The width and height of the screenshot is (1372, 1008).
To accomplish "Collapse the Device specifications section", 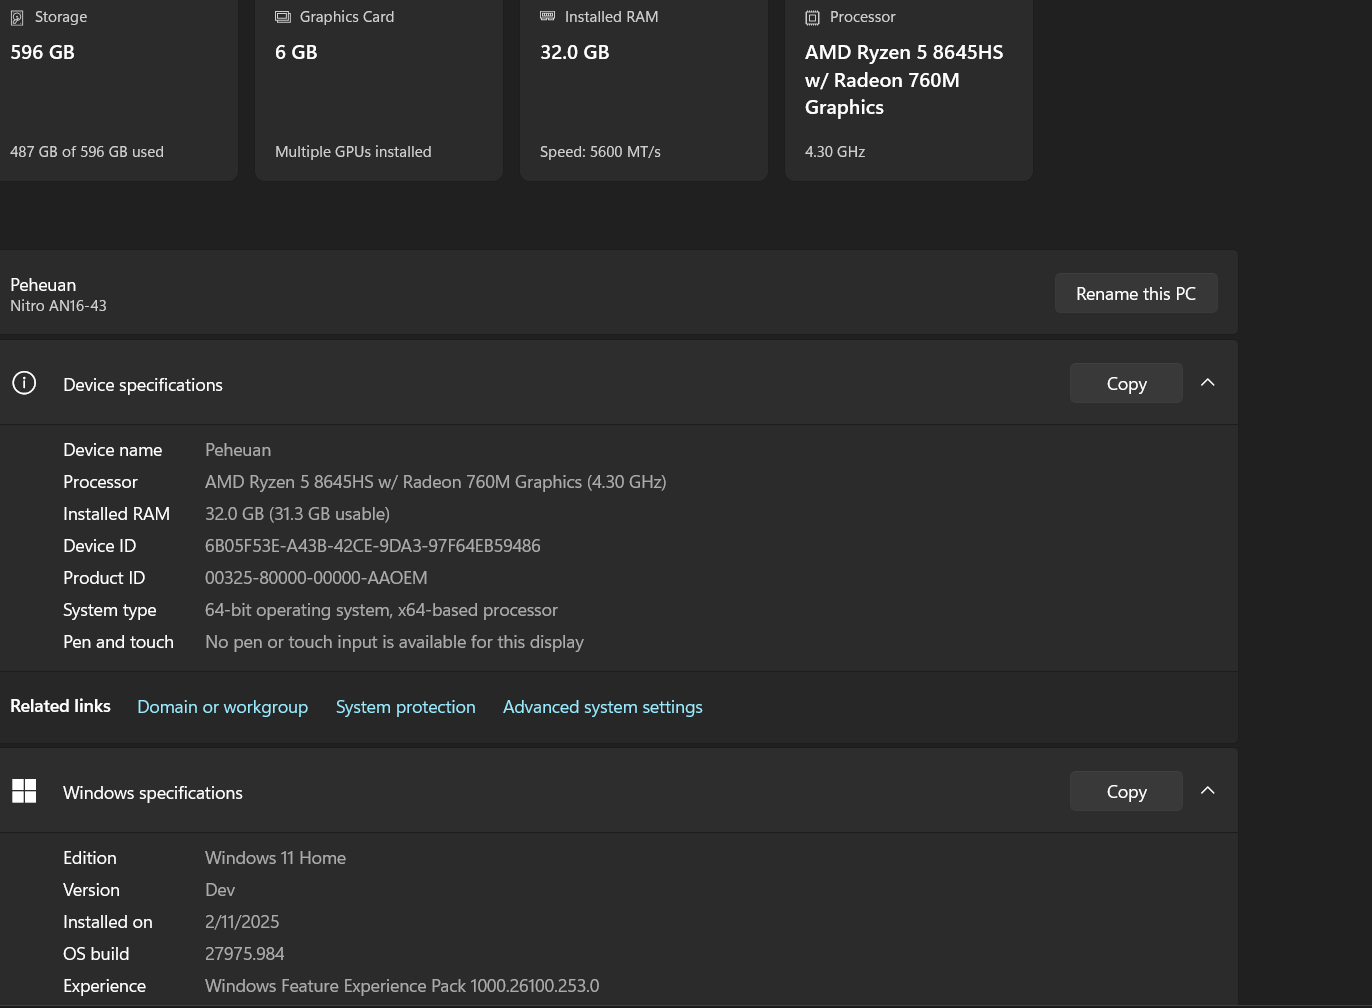I will pyautogui.click(x=1208, y=383).
